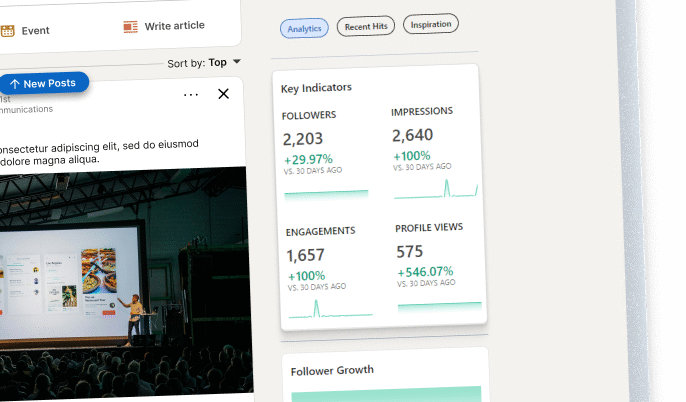Select the Impressions value 2,640
Screen dimensions: 686x402
pos(413,136)
